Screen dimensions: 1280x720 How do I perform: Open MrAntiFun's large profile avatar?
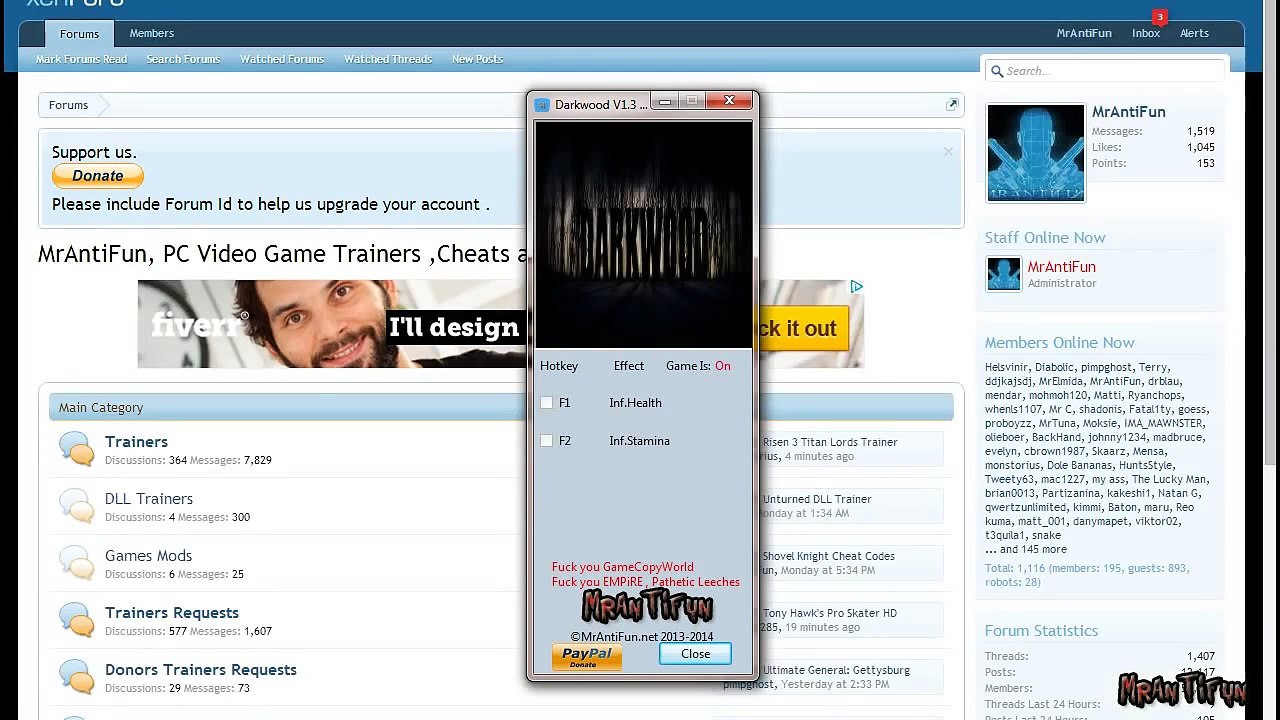[1035, 152]
